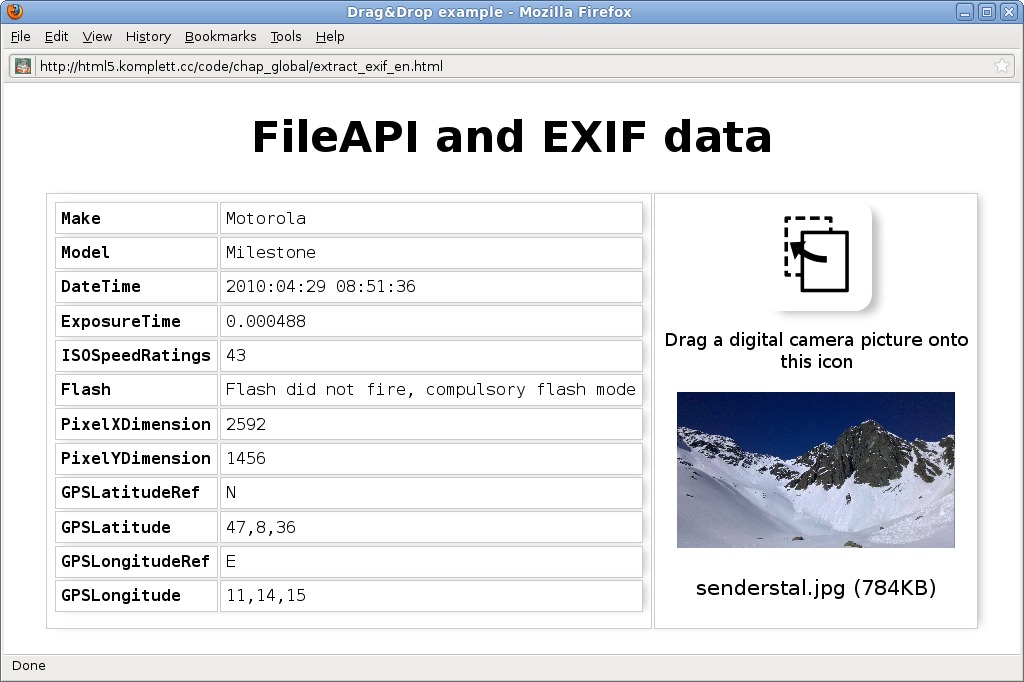Open the Help menu
1024x682 pixels.
330,36
